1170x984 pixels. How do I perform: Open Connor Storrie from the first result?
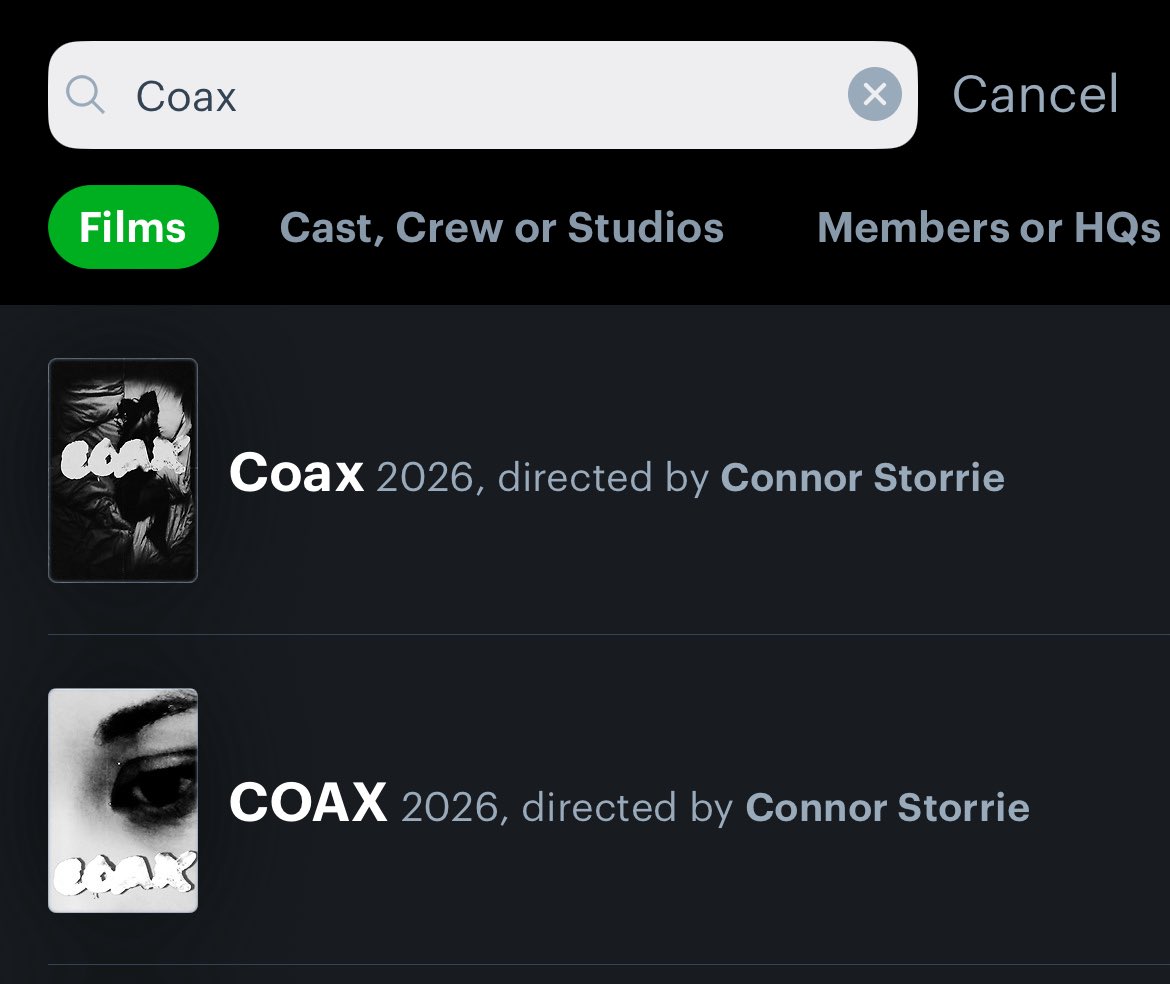862,477
